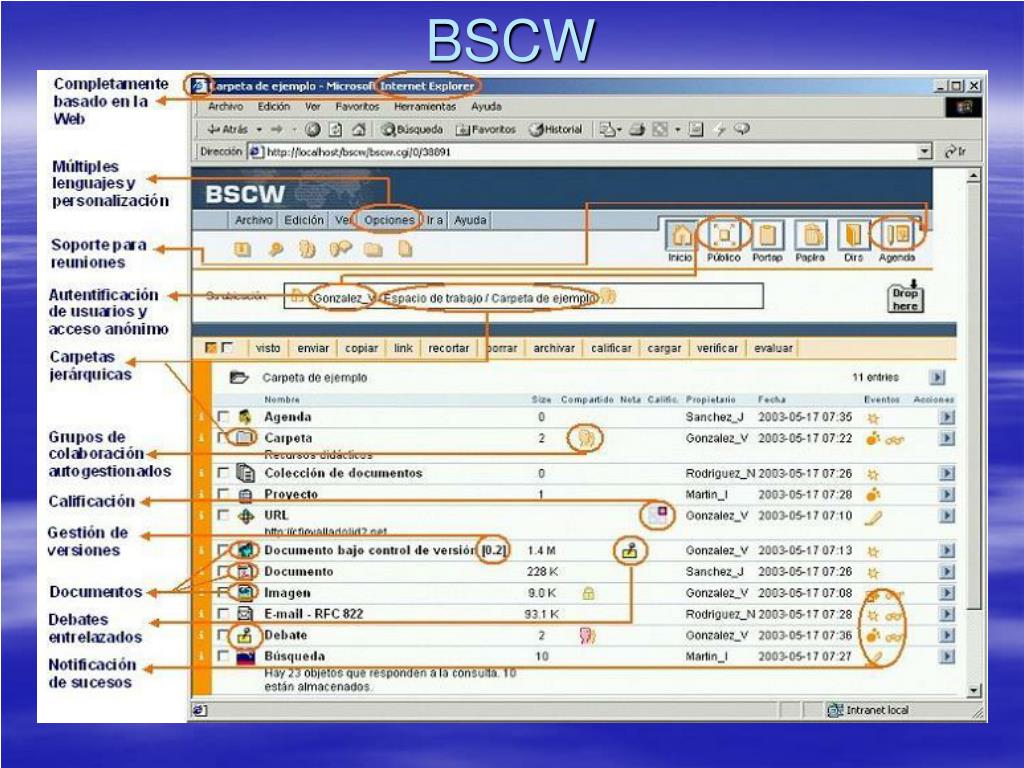Click the copiar action button
1024x768 pixels.
tap(362, 348)
